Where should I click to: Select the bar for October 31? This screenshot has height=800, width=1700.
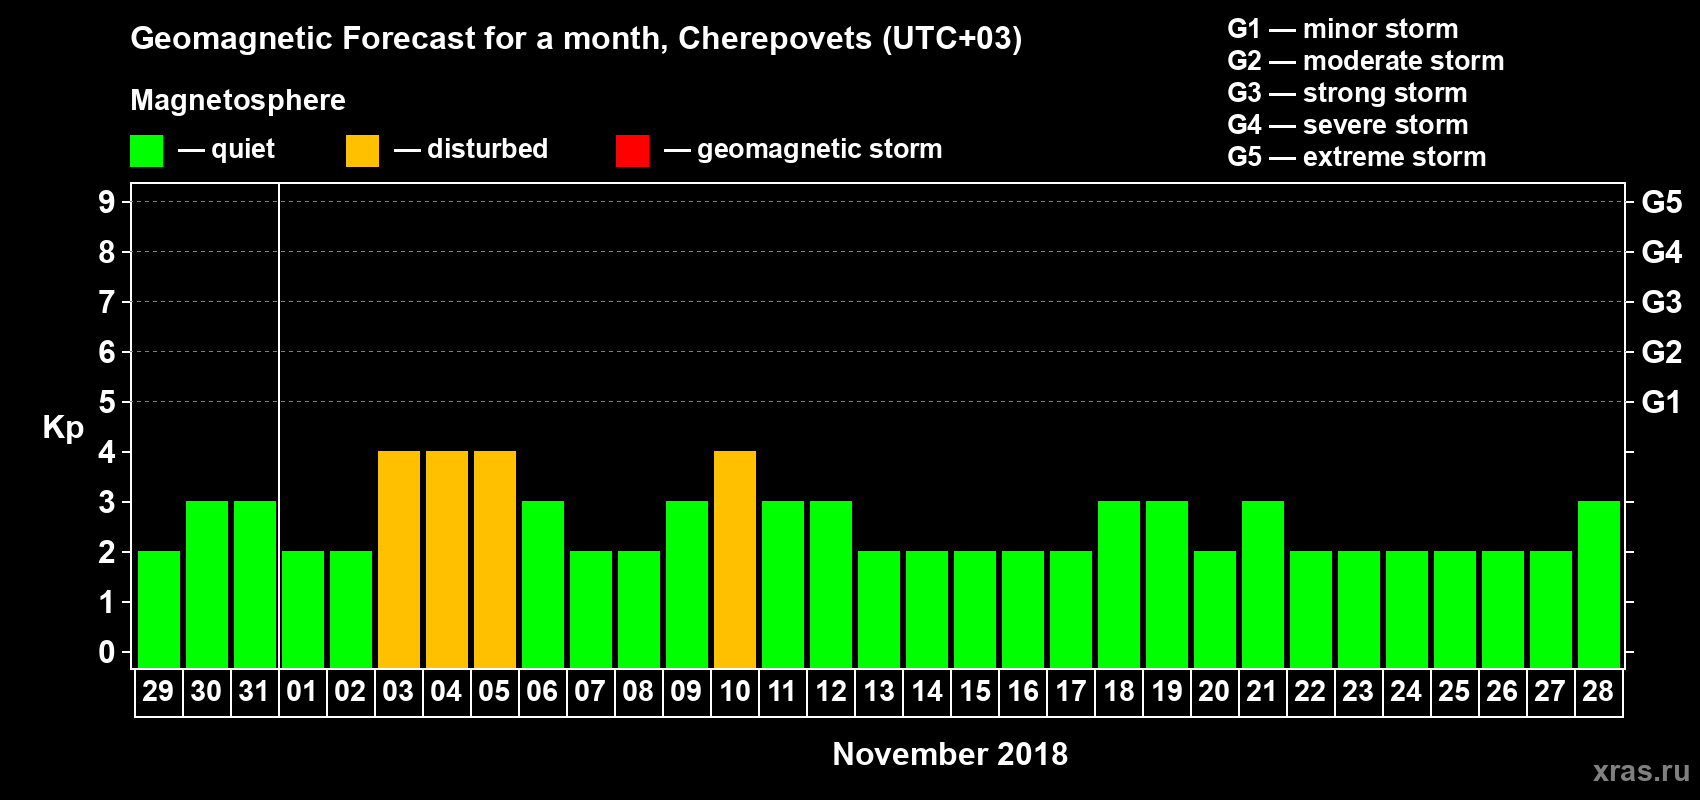click(255, 585)
